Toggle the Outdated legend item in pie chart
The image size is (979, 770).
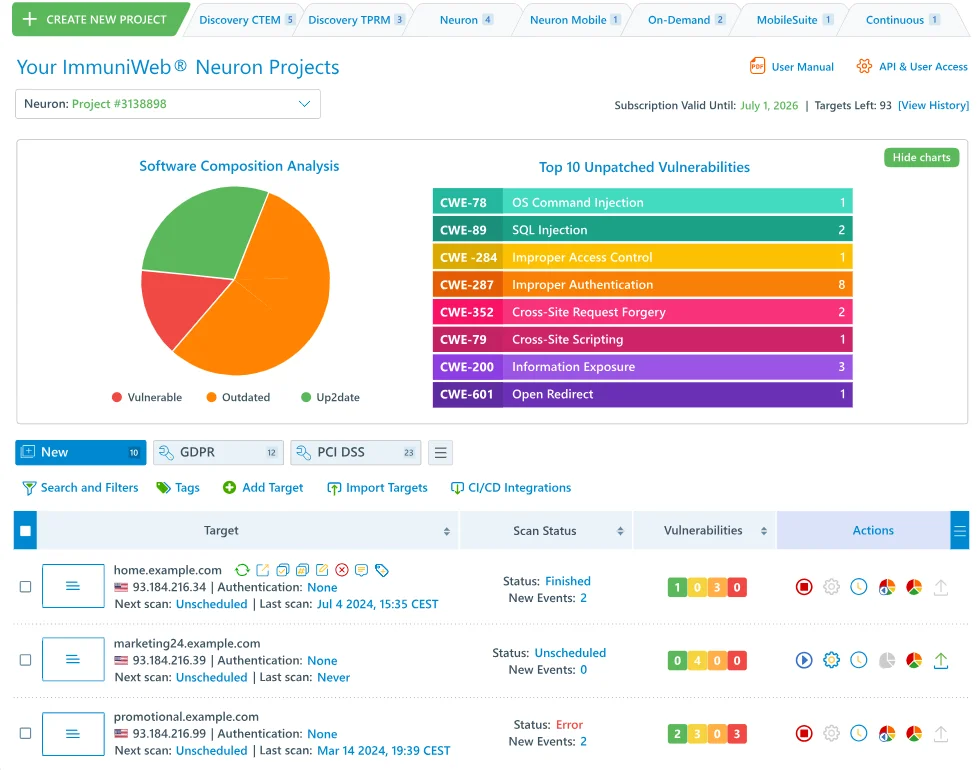(239, 397)
